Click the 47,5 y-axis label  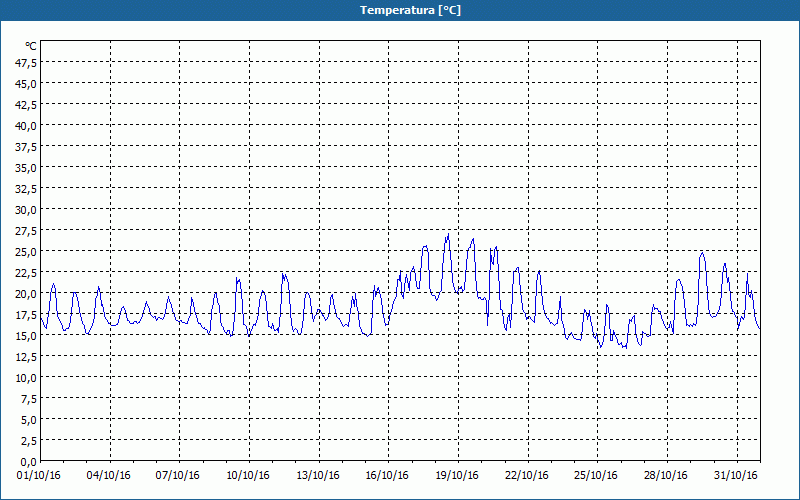(x=27, y=63)
